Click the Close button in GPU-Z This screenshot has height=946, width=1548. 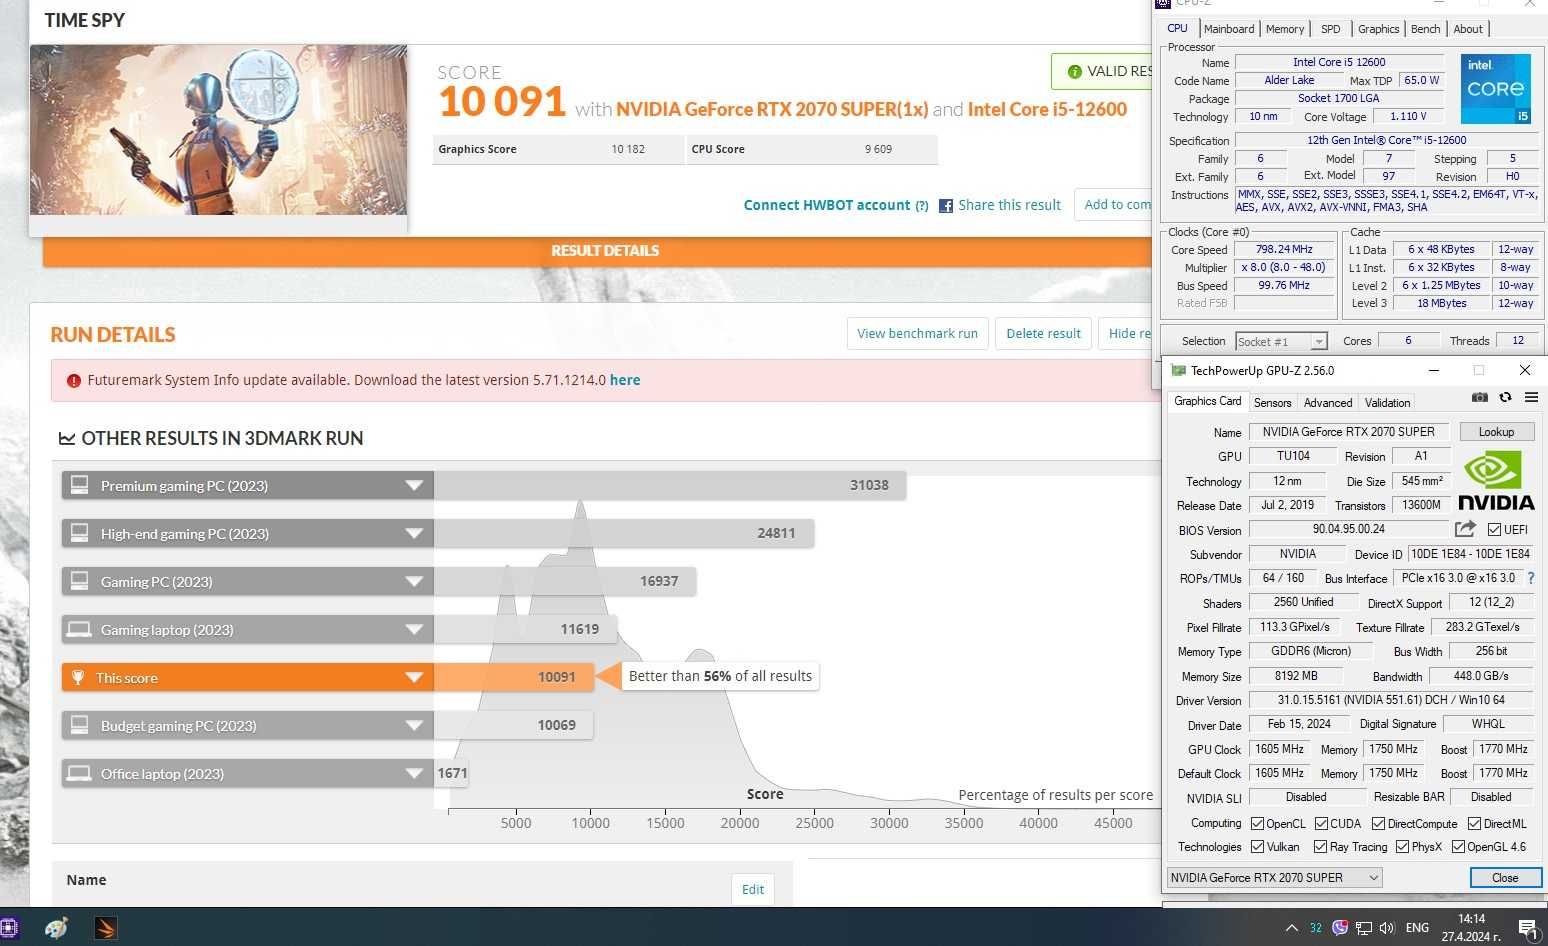point(1505,877)
